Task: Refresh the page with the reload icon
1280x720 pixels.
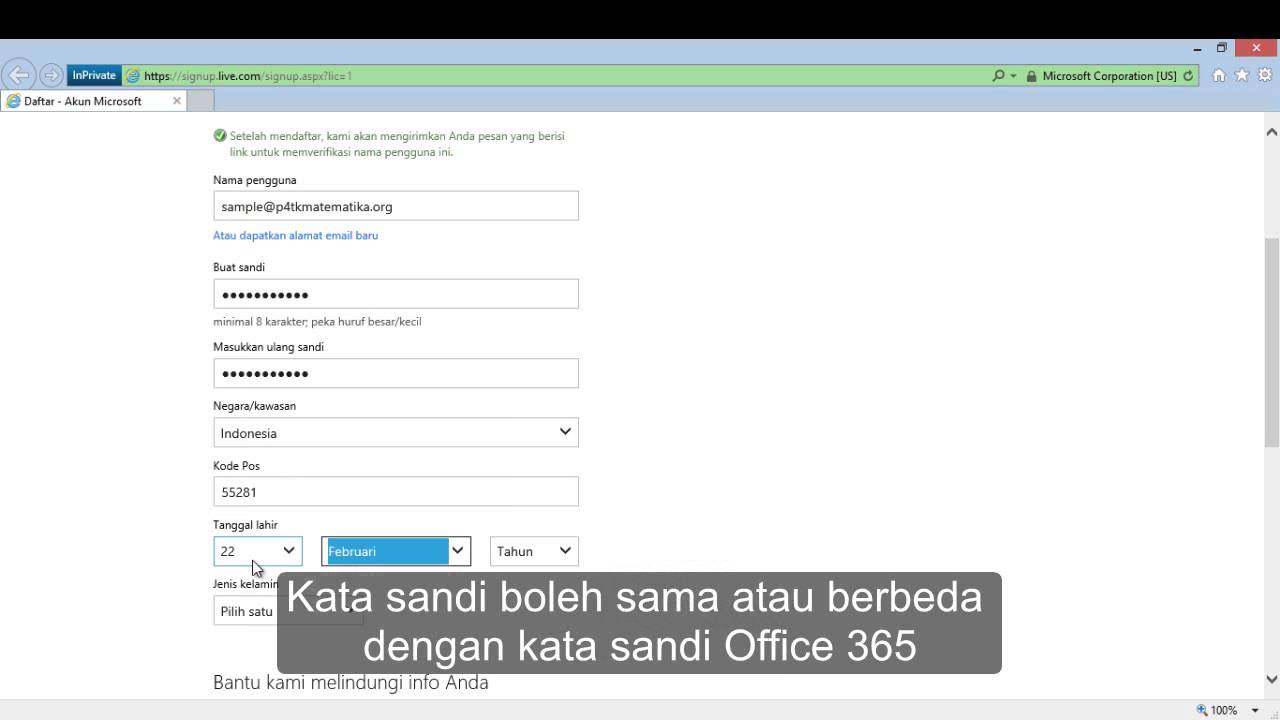Action: [1188, 76]
